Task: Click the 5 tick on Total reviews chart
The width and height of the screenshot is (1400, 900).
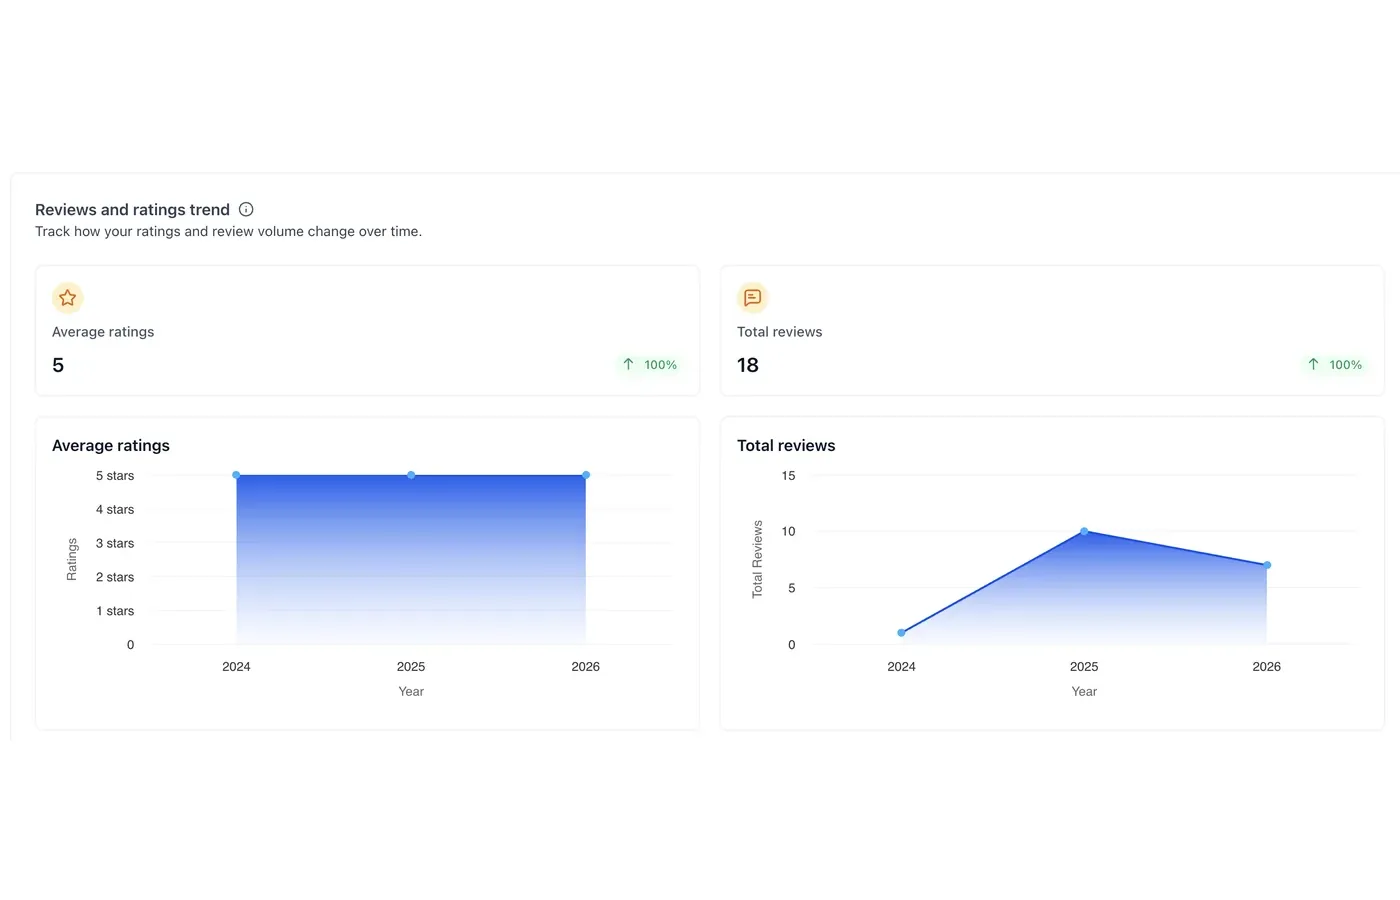Action: (791, 588)
